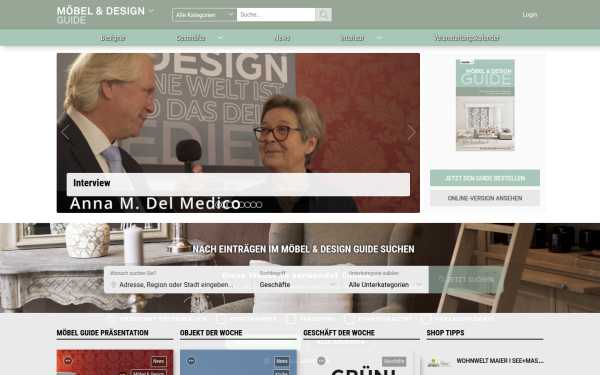Enable the Unklassifizierte cookie checkbox
The width and height of the screenshot is (600, 375).
tap(426, 319)
